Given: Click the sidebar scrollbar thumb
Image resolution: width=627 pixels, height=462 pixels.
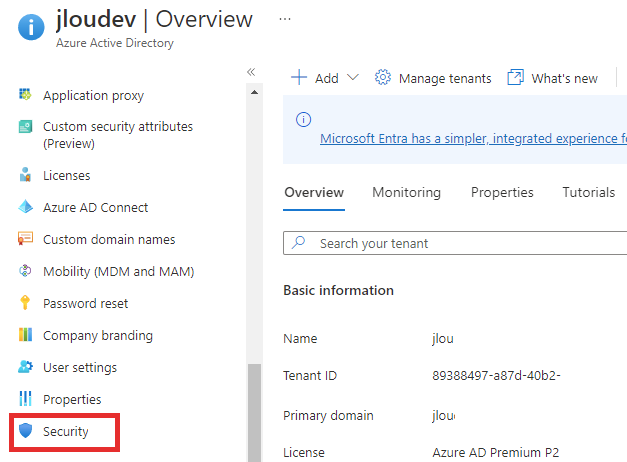Looking at the screenshot, I should [254, 413].
